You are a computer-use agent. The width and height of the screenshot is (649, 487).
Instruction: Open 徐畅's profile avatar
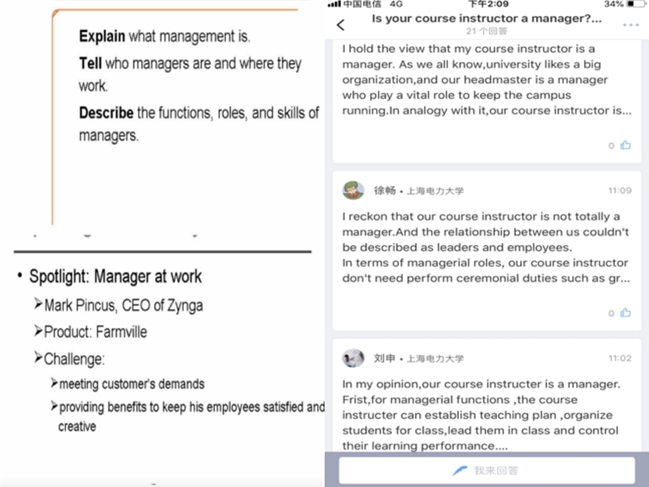[x=353, y=190]
